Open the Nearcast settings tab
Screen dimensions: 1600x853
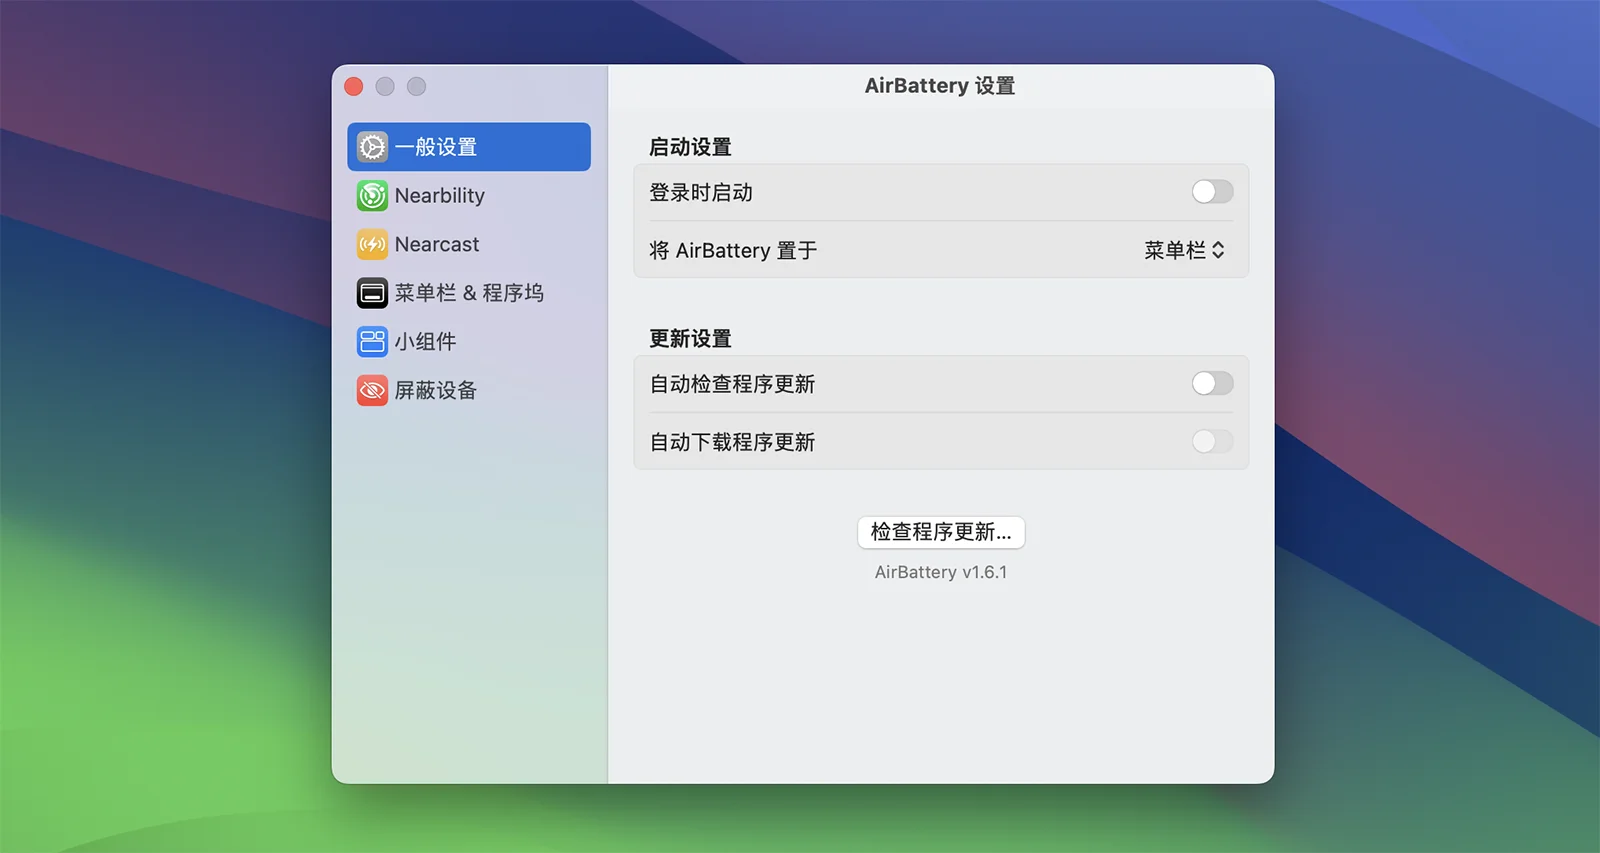[x=469, y=244]
